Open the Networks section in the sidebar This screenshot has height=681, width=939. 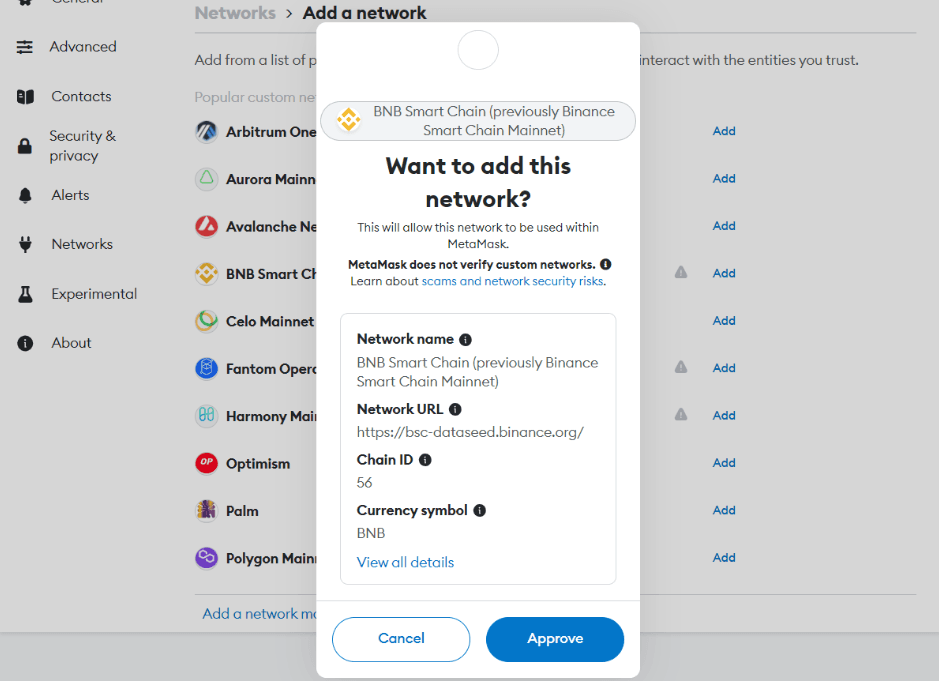(81, 243)
